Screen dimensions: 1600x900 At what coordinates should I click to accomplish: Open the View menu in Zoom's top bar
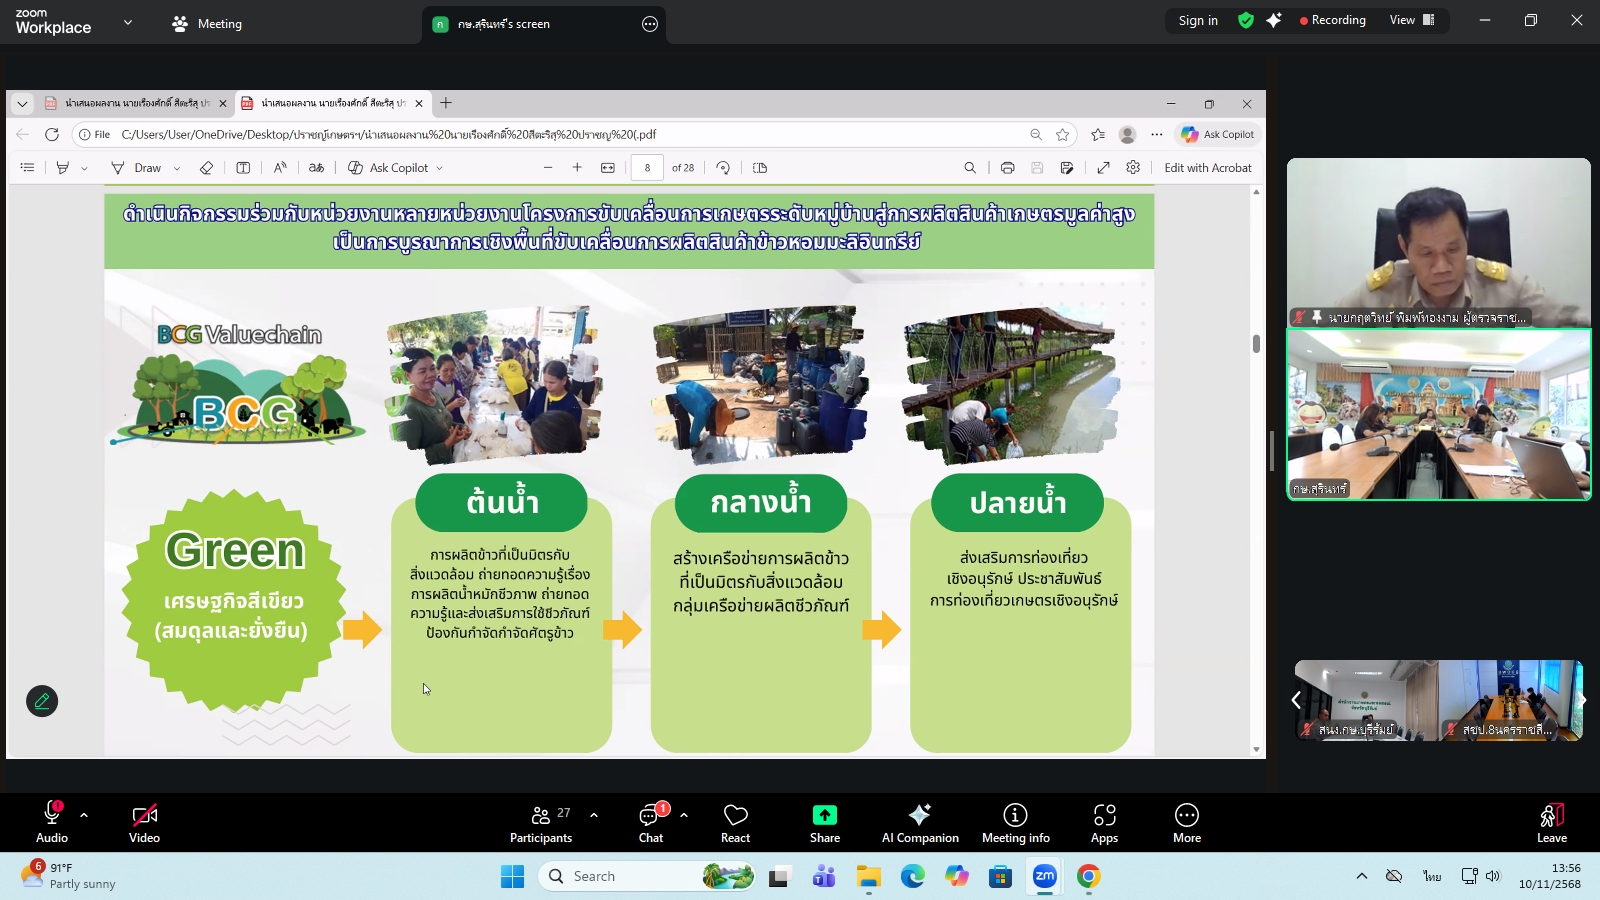click(1404, 19)
